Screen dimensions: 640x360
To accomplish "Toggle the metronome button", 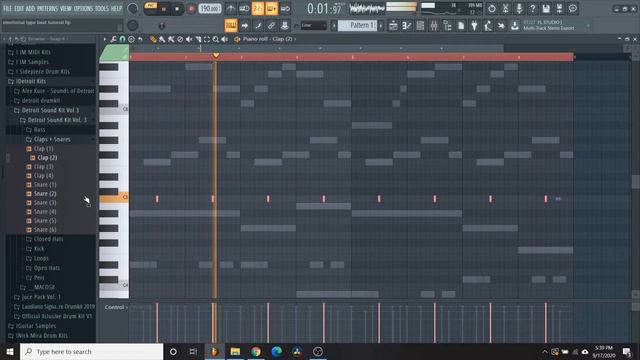I will point(231,8).
